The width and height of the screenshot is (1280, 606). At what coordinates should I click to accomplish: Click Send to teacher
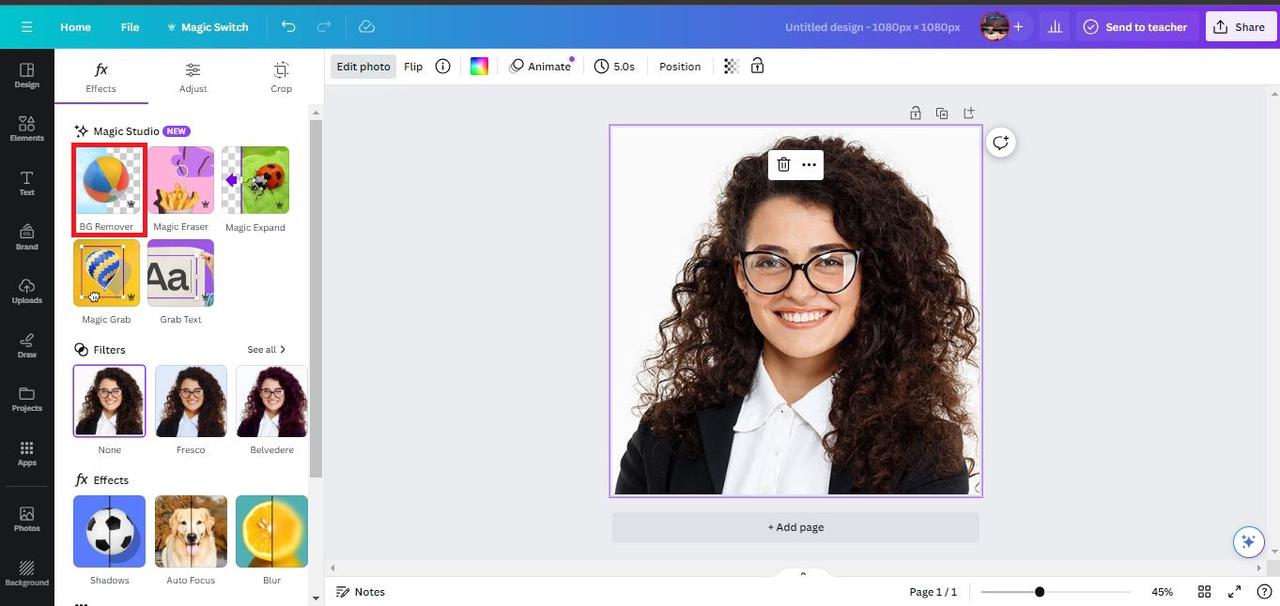tap(1135, 27)
